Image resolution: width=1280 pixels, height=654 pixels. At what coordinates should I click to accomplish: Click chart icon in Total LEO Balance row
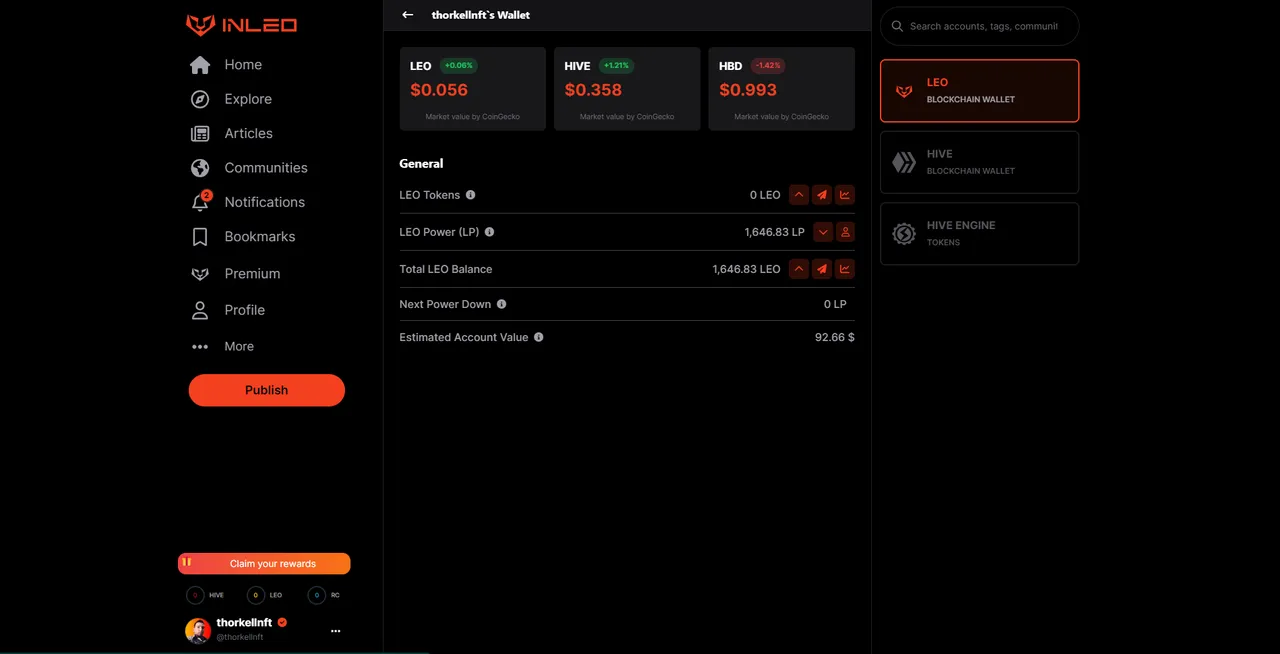point(845,268)
